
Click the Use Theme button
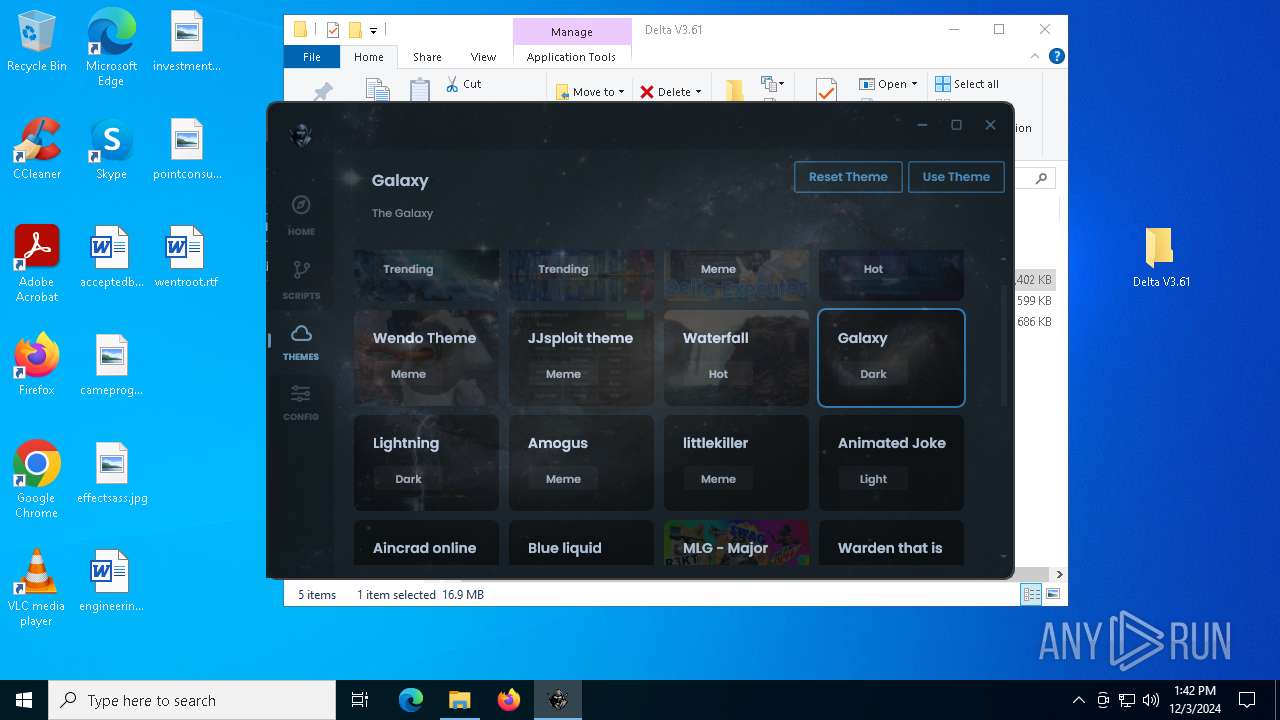[956, 177]
